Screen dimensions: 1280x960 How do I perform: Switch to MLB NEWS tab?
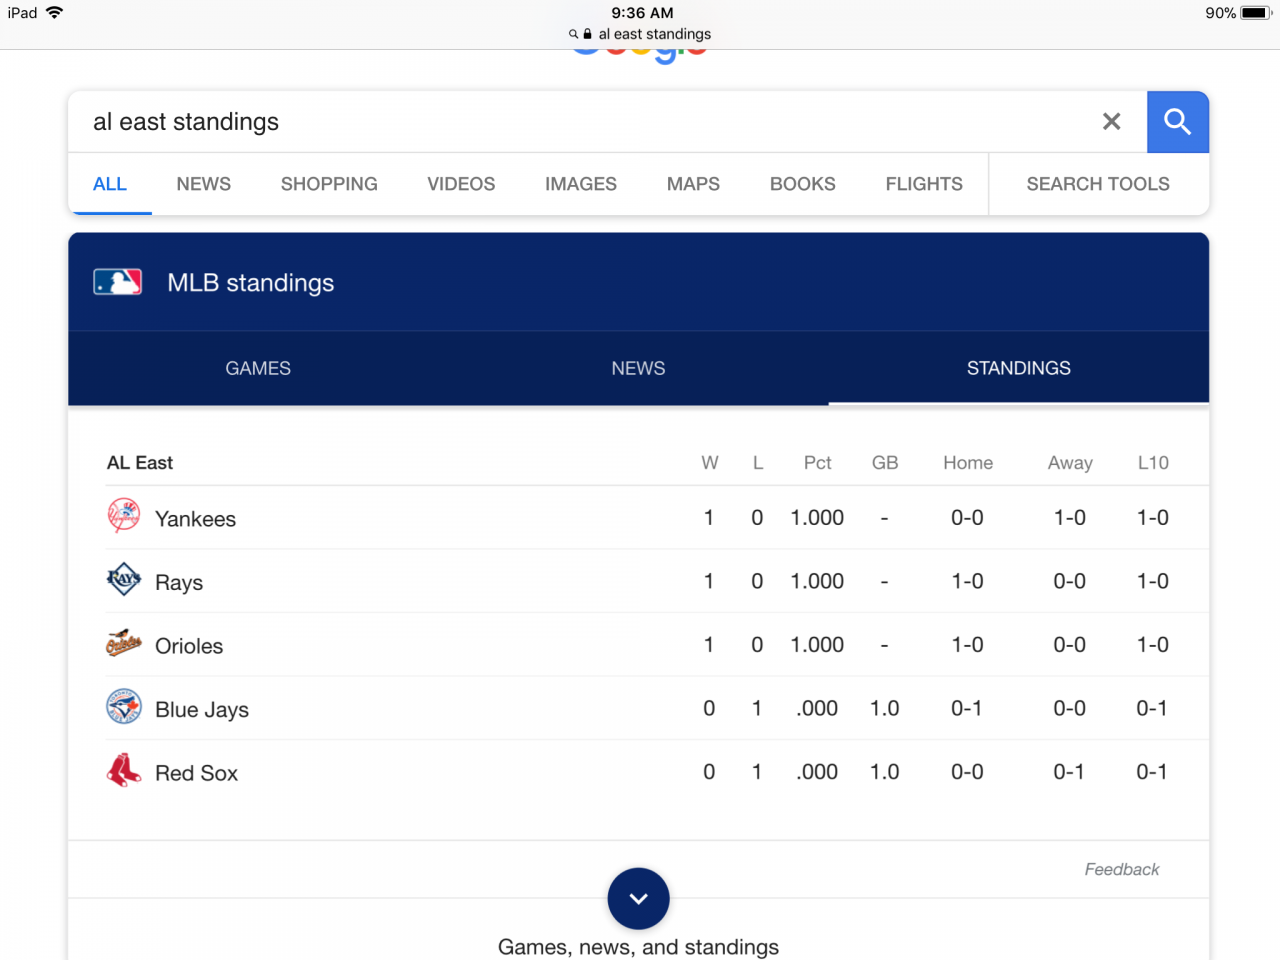pos(638,368)
